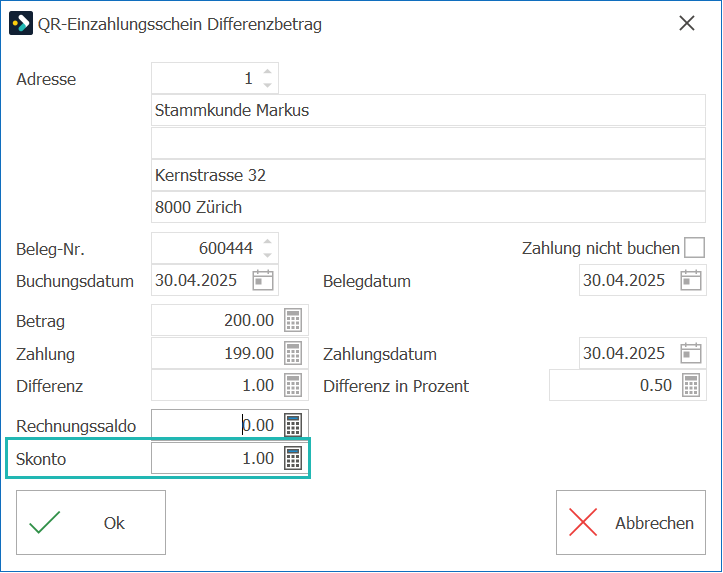
Task: Click the Rechnungssaldo label
Action: [76, 426]
